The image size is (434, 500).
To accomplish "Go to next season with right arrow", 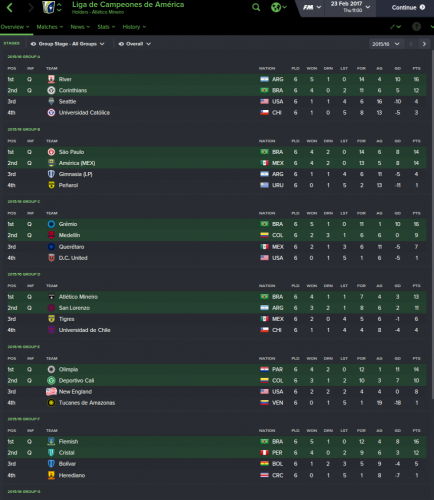I will pyautogui.click(x=424, y=44).
